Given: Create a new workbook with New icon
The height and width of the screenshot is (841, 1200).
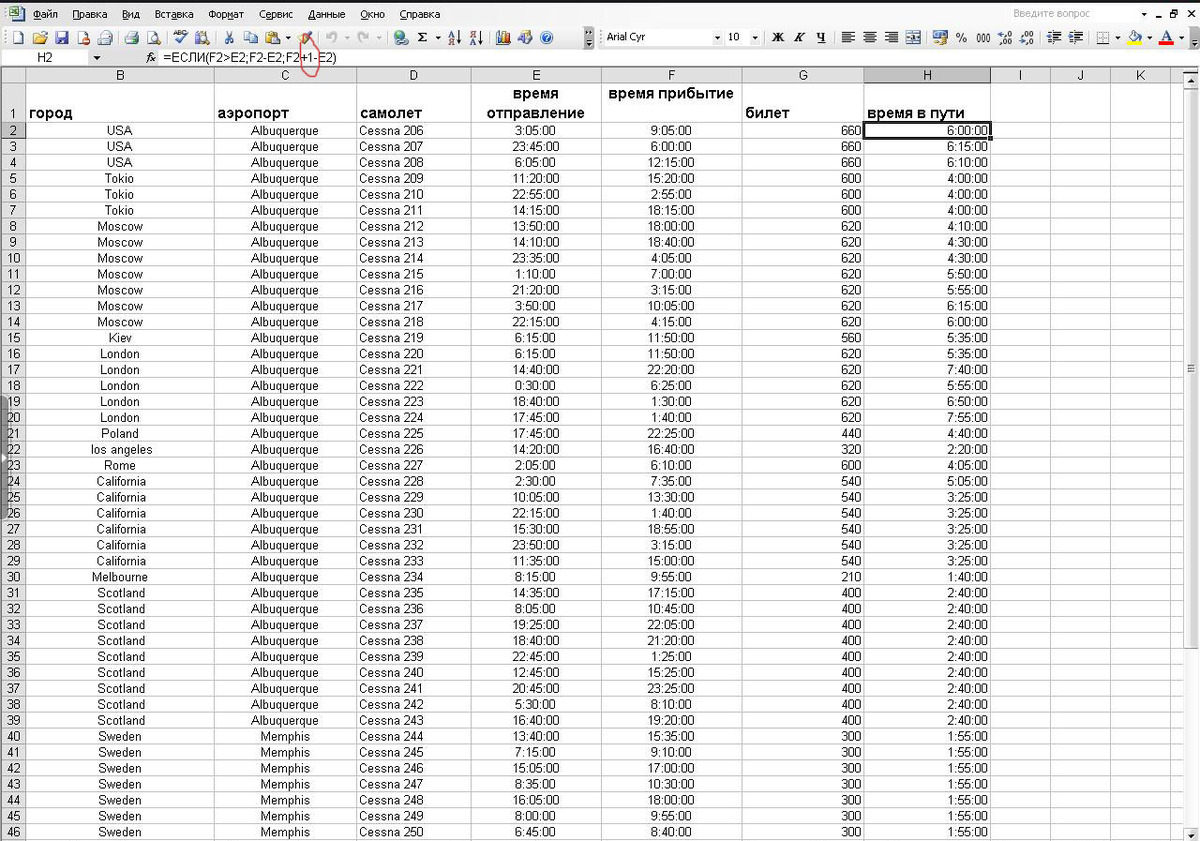Looking at the screenshot, I should tap(18, 37).
